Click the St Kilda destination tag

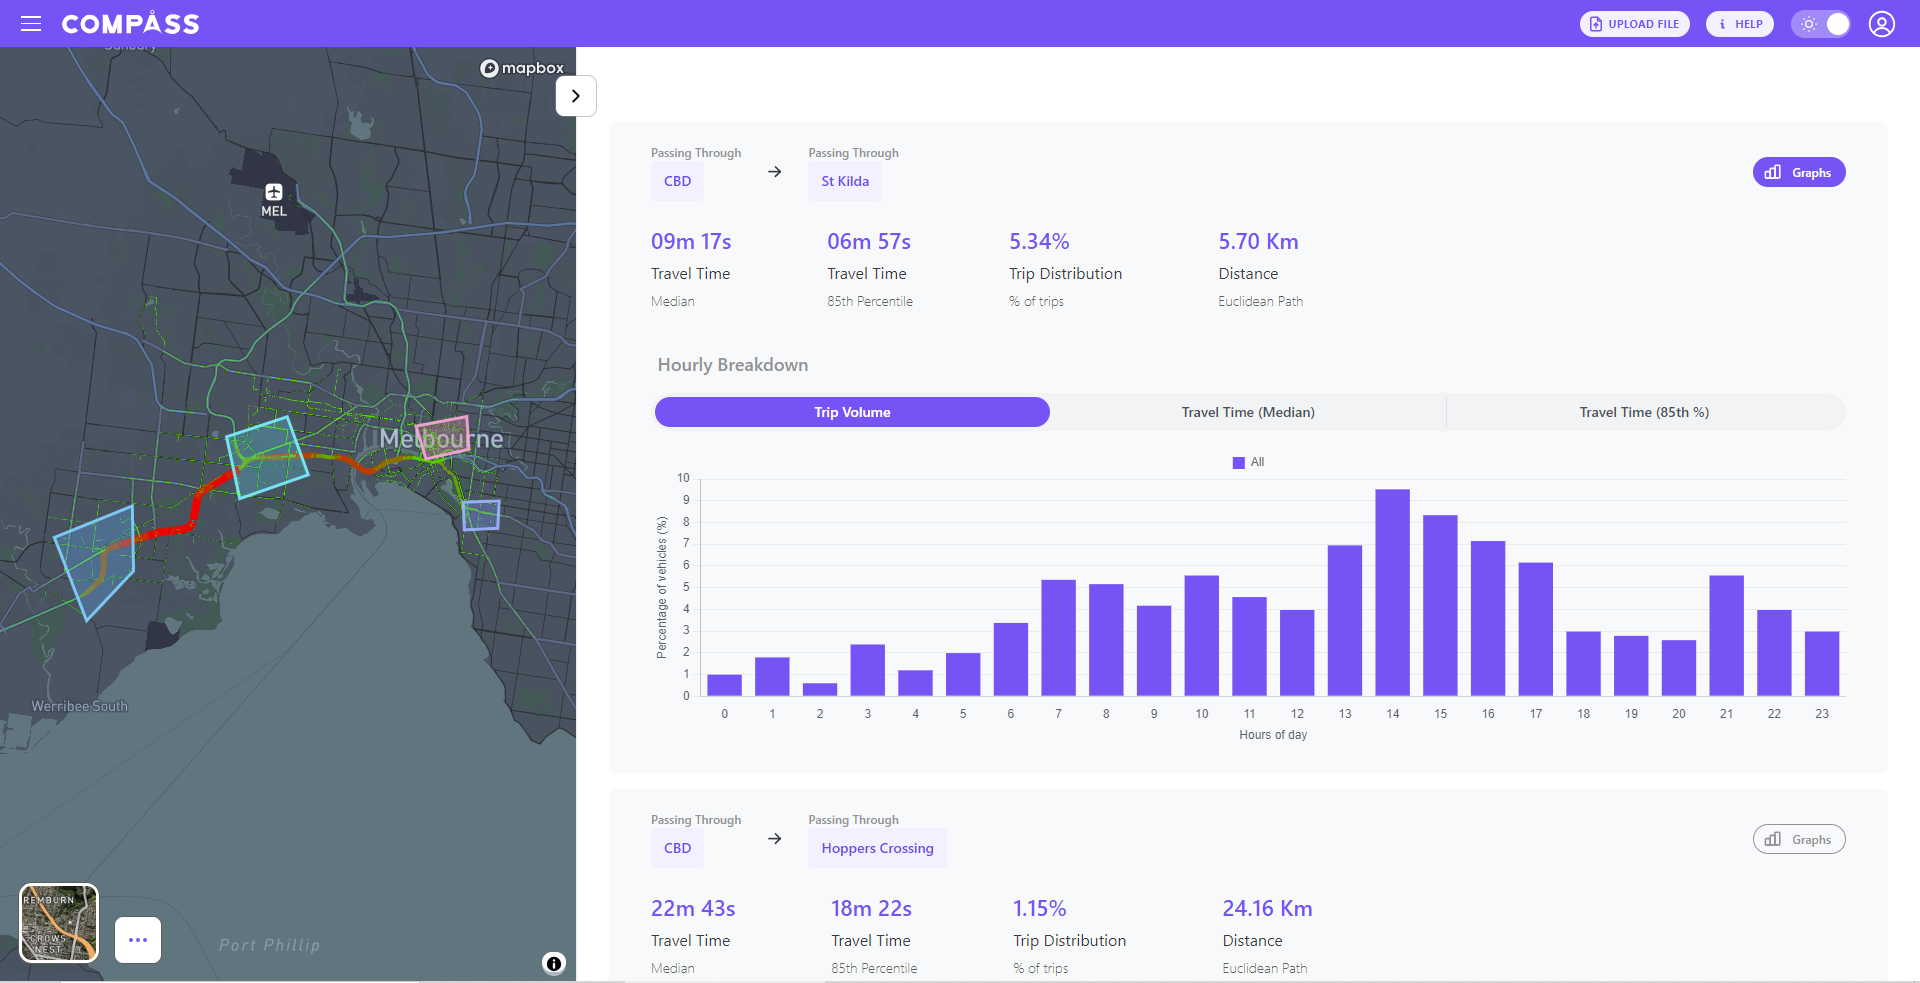point(845,181)
